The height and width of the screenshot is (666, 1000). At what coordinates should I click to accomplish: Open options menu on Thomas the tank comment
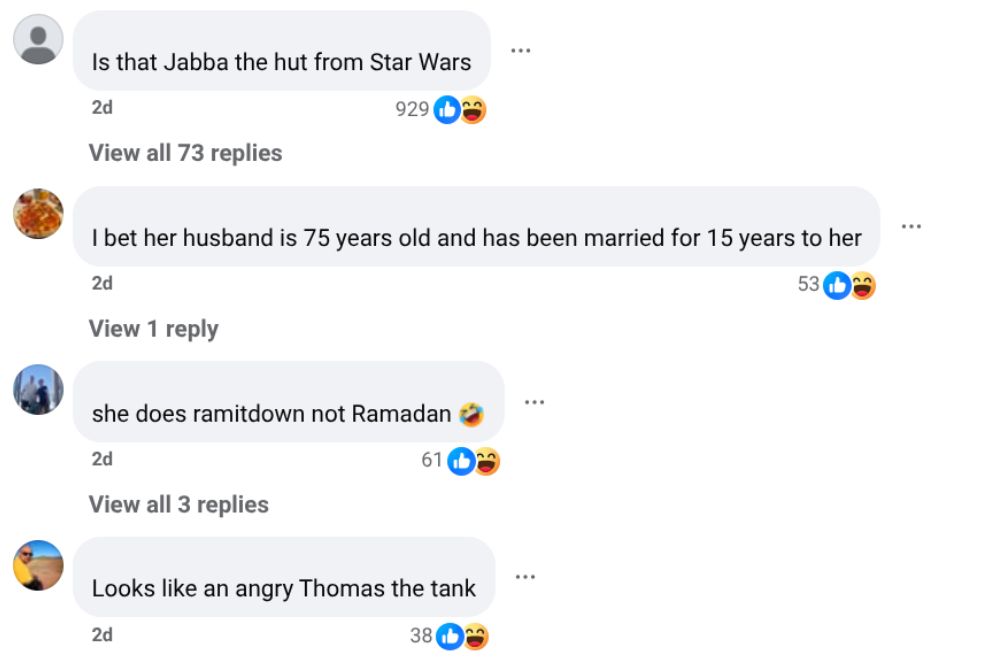(525, 577)
